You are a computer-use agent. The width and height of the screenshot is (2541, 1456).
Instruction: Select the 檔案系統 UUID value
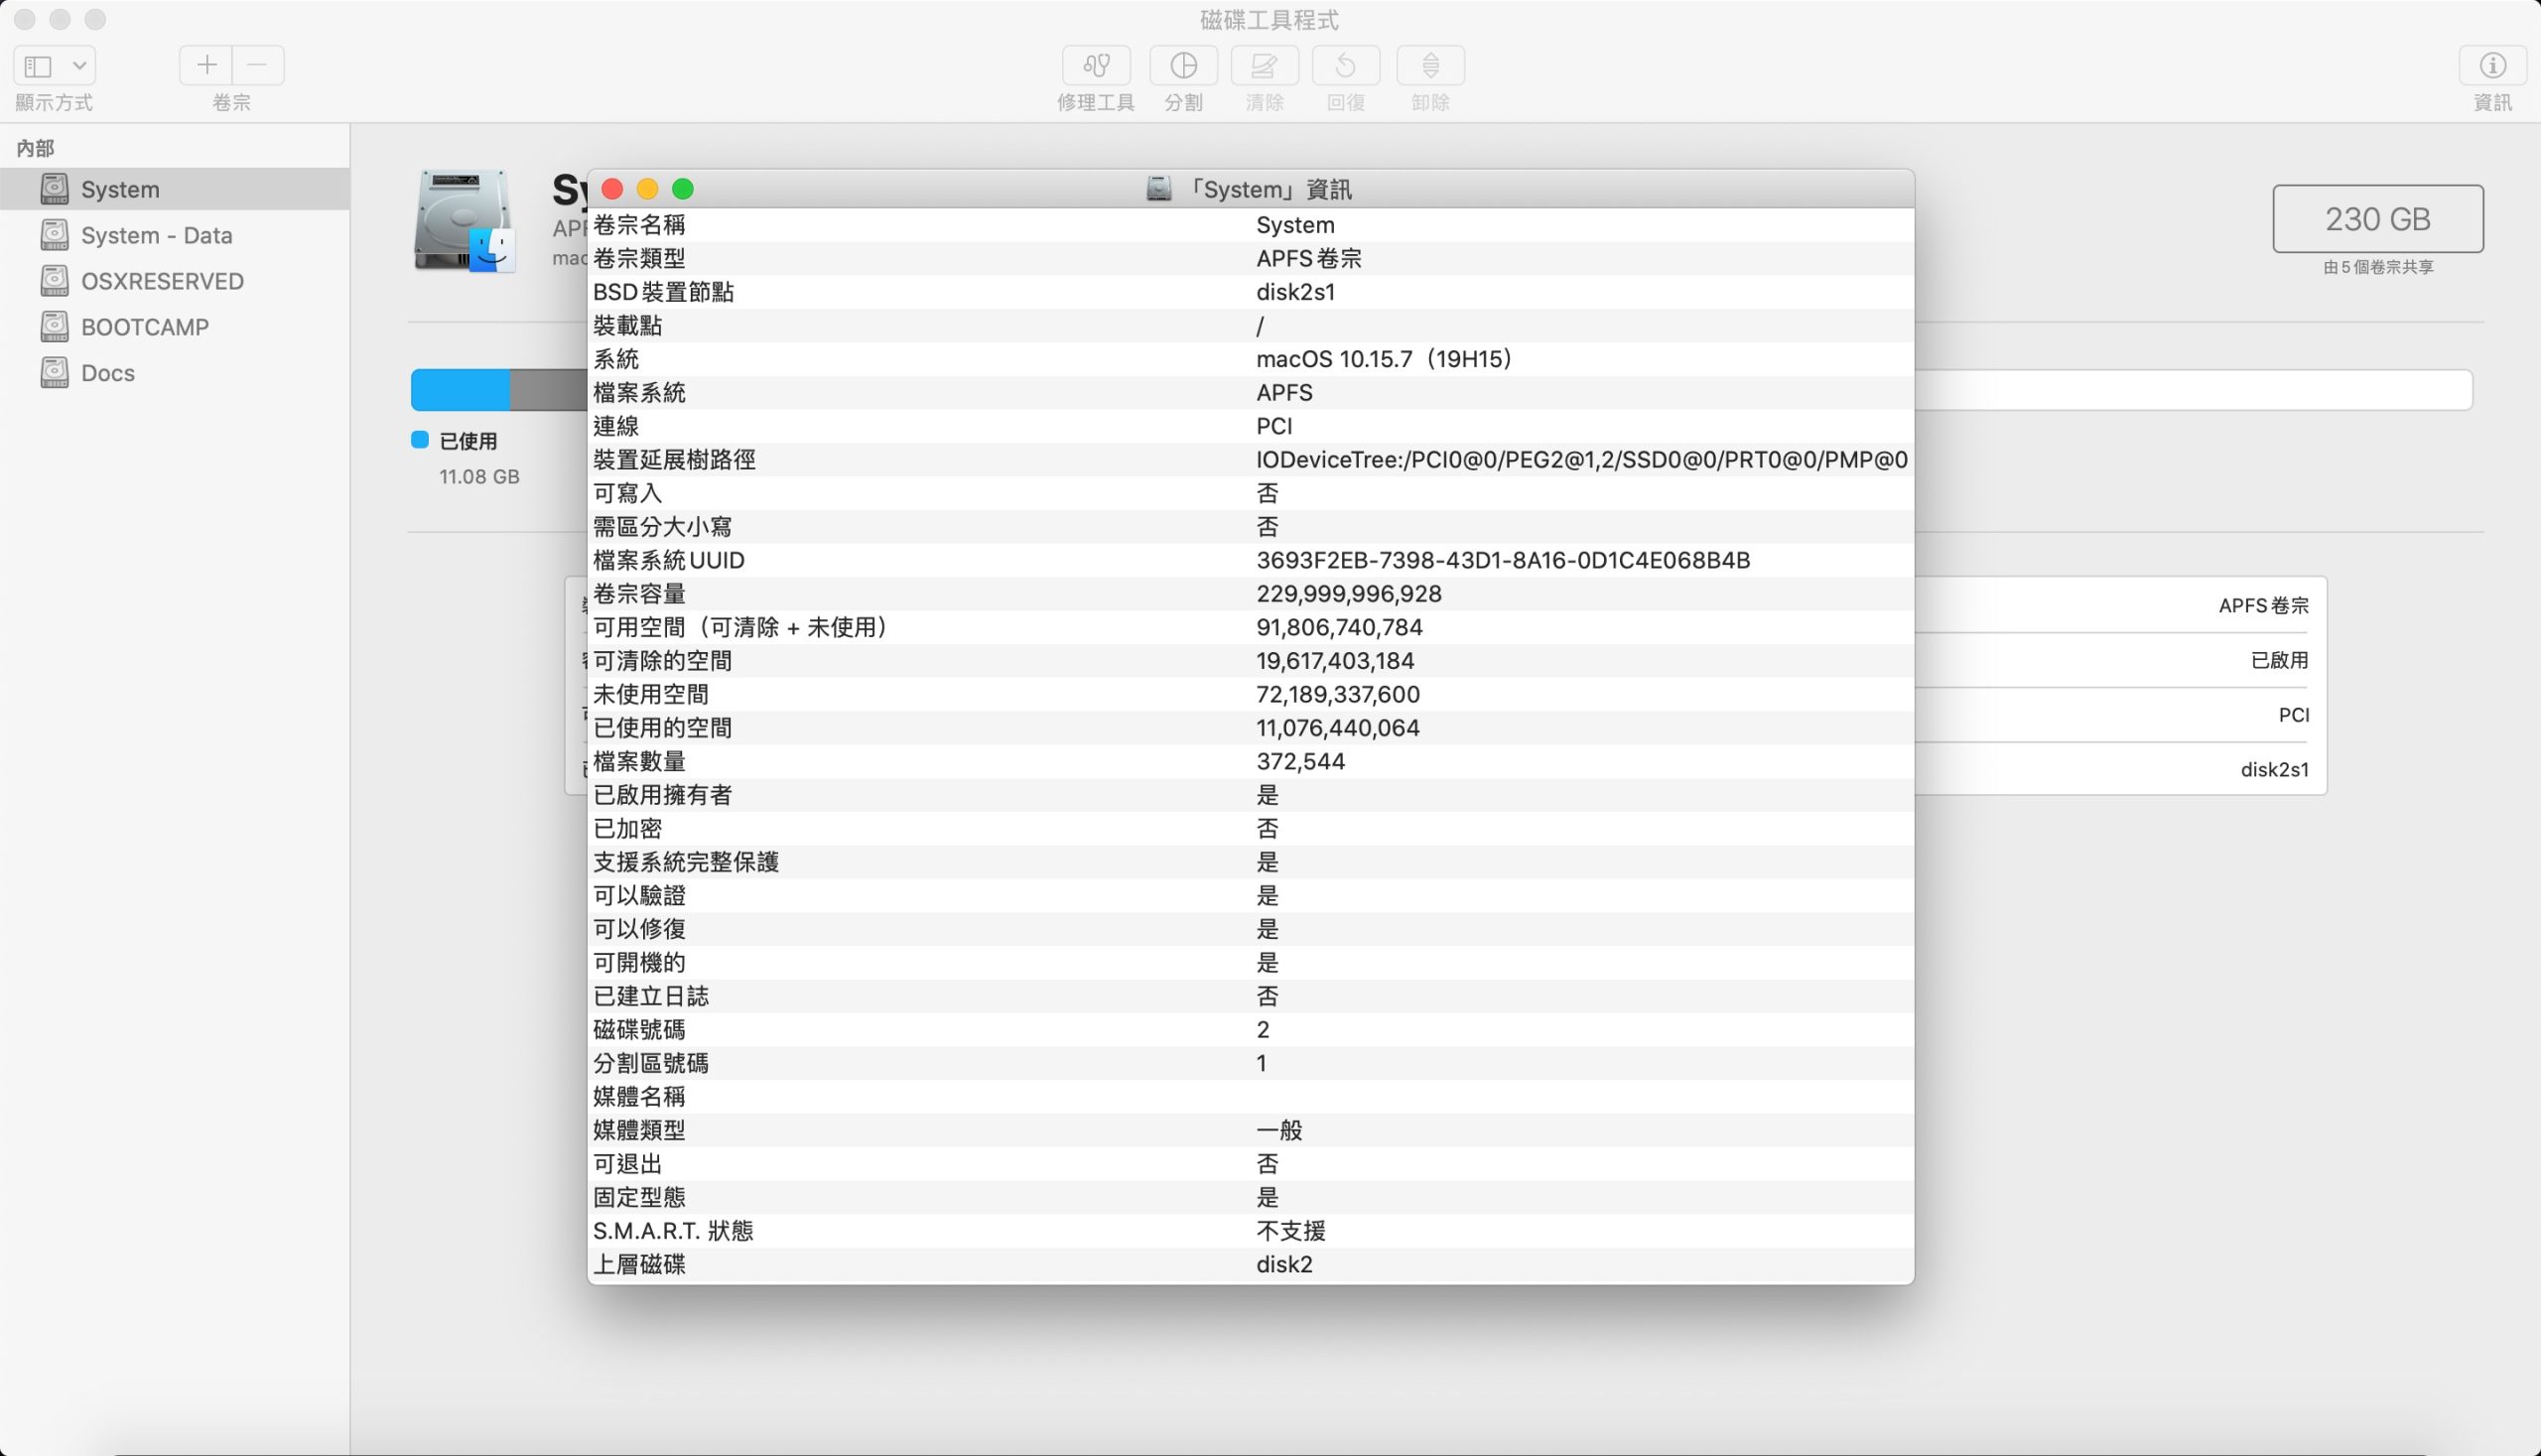coord(1503,560)
